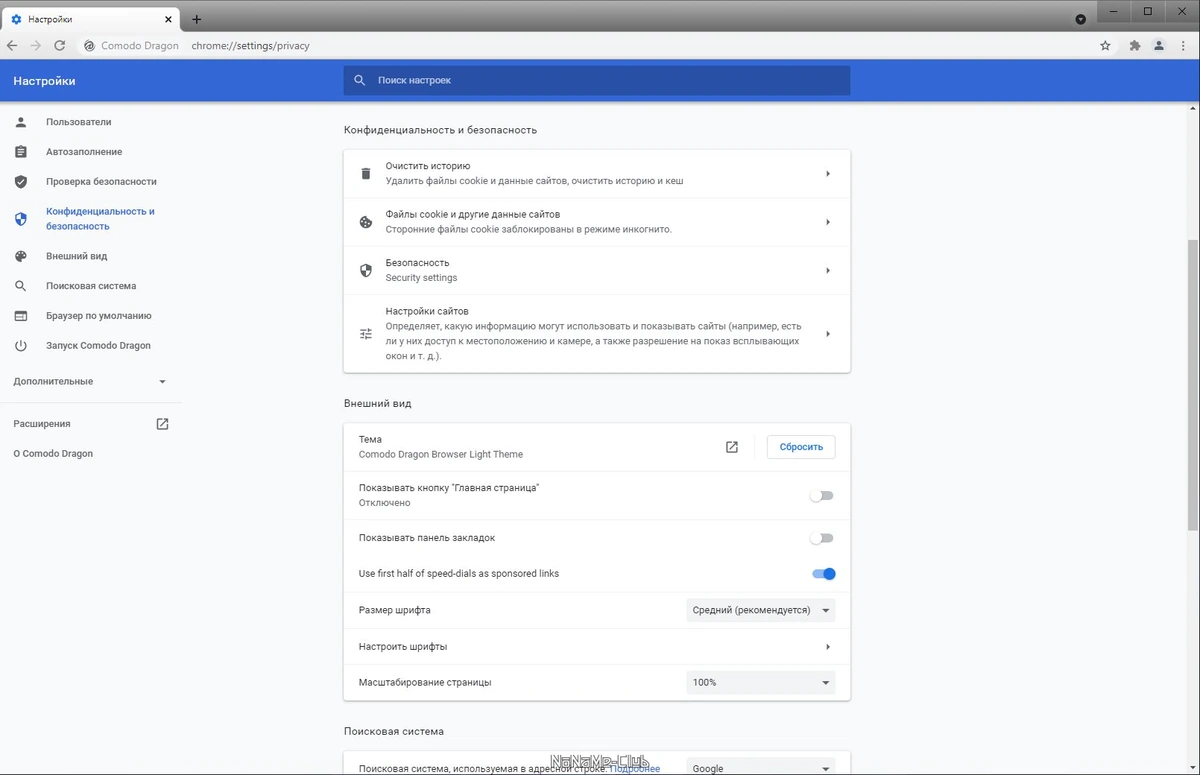This screenshot has width=1200, height=775.
Task: Bookmark this page with the star icon
Action: tap(1105, 46)
